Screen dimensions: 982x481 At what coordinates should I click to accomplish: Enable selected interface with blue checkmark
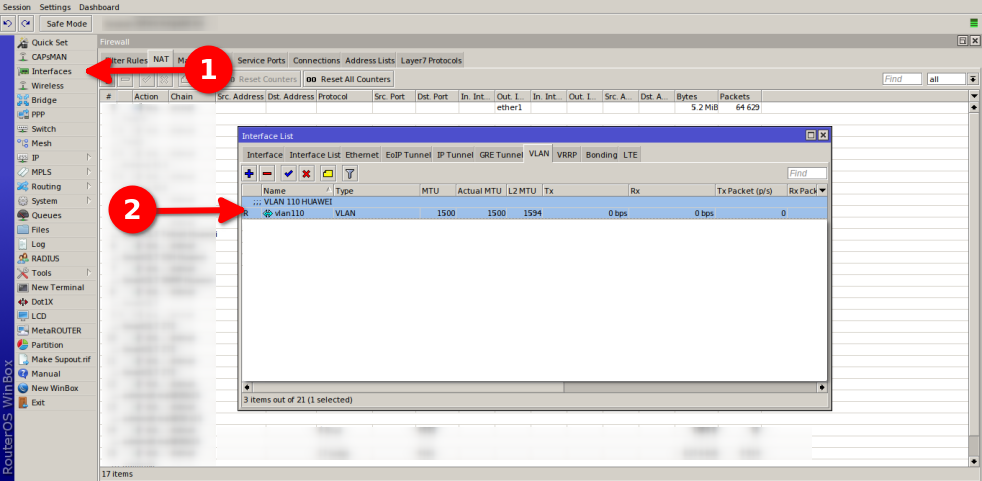tap(288, 173)
